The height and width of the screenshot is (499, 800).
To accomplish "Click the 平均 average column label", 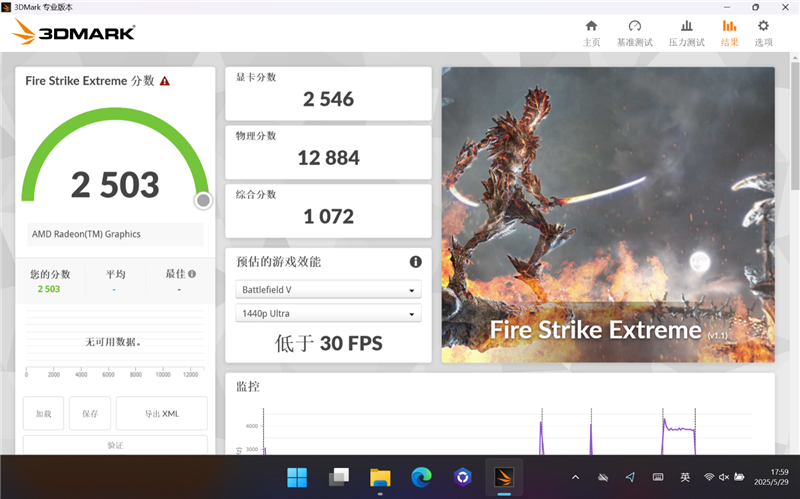I will coord(115,274).
